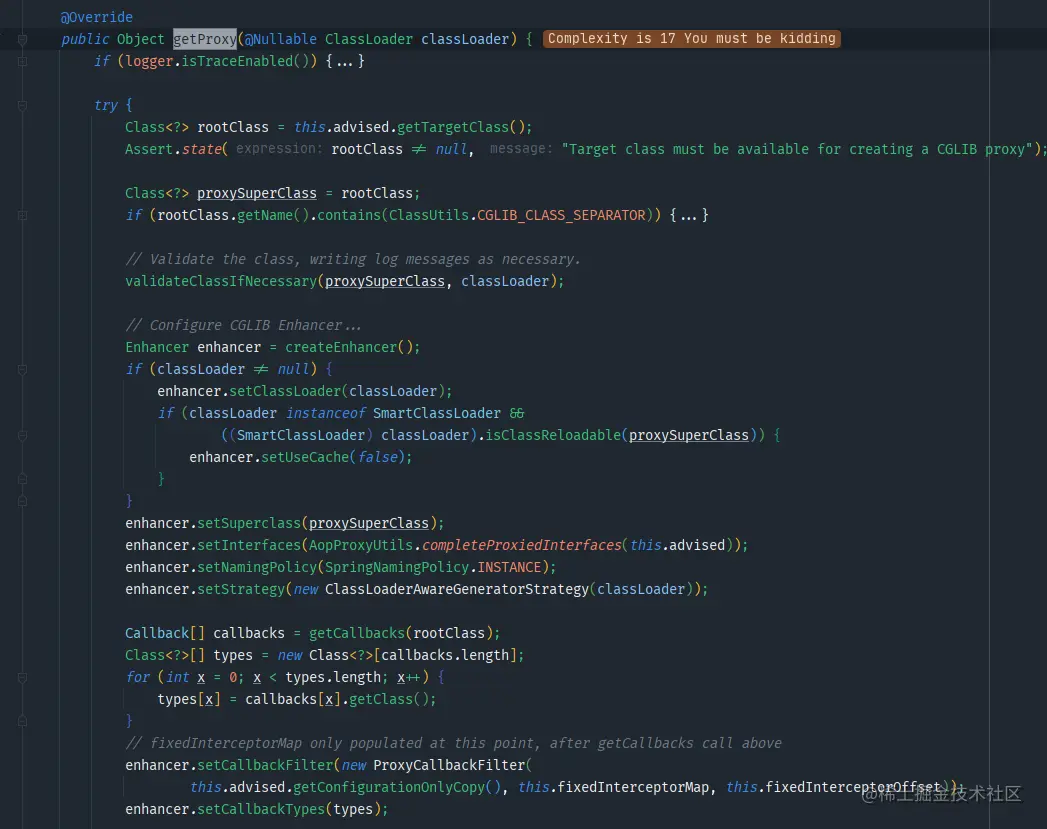Click SpringNamingPolicy in the setNamingPolicy line
The image size is (1047, 829).
point(397,568)
